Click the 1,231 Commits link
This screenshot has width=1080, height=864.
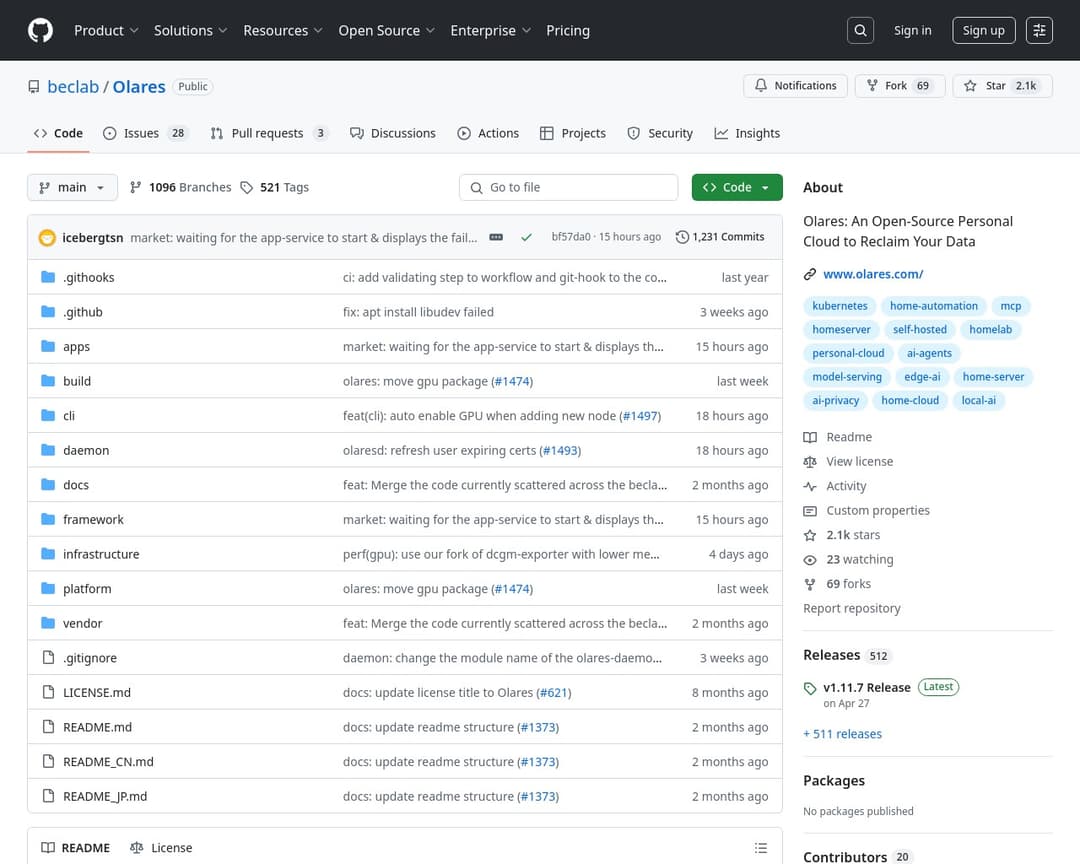coord(720,237)
